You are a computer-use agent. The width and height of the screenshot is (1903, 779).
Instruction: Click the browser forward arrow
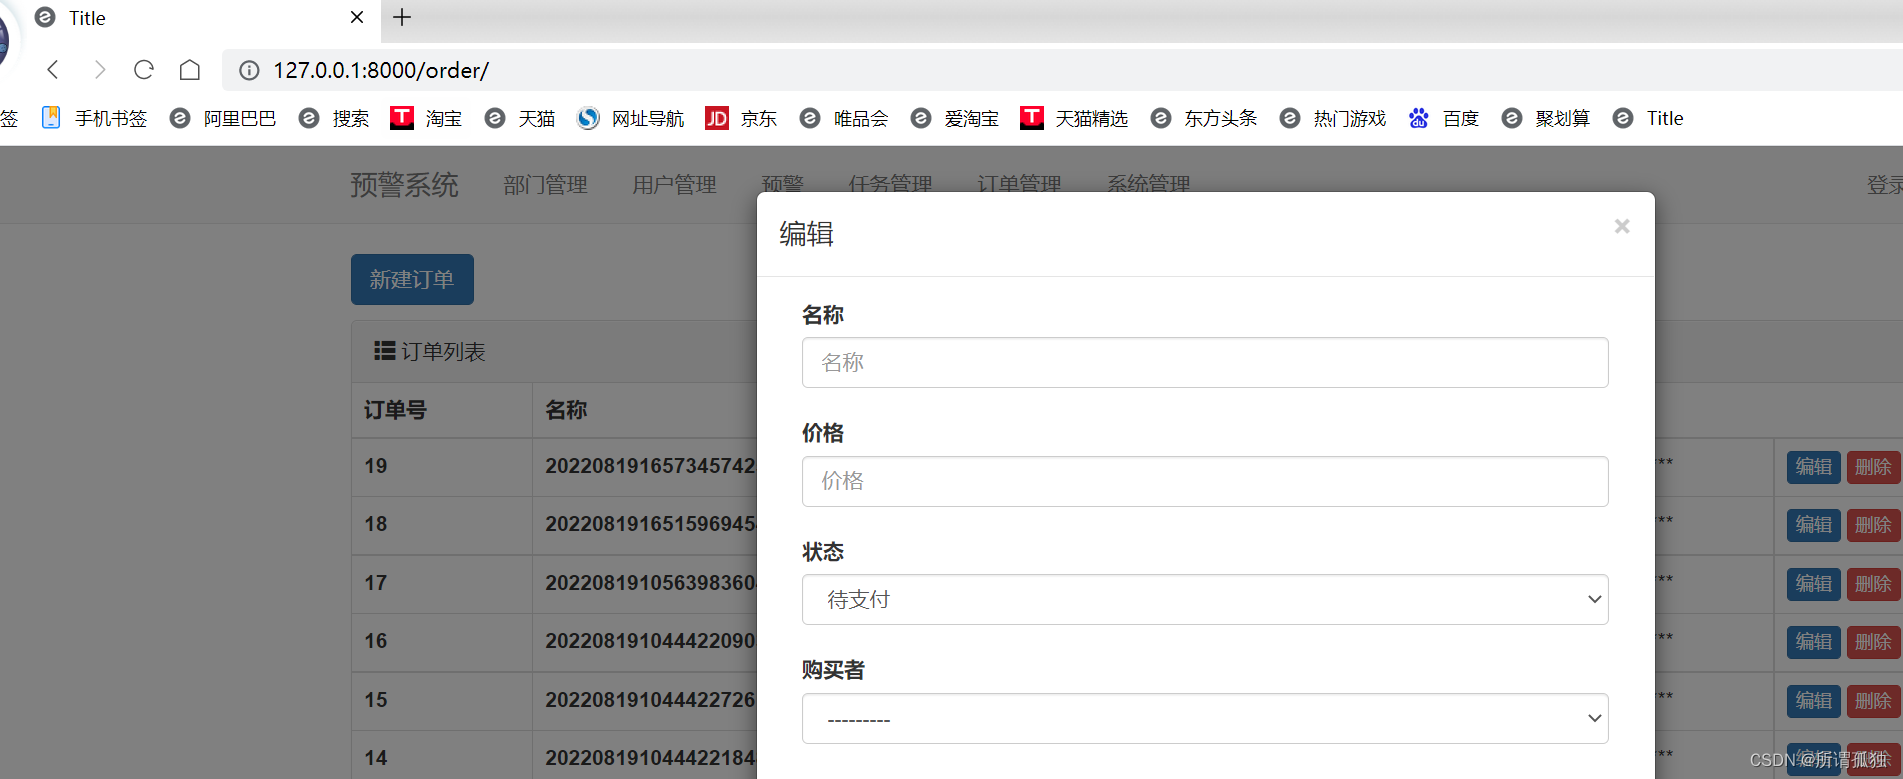pyautogui.click(x=99, y=70)
